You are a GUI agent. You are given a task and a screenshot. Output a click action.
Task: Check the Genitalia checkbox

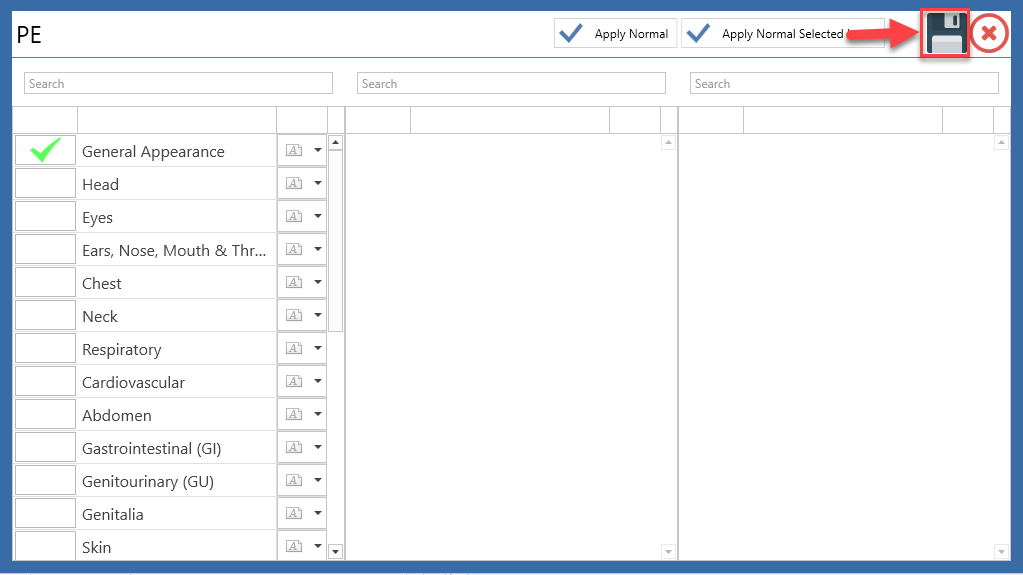point(45,513)
